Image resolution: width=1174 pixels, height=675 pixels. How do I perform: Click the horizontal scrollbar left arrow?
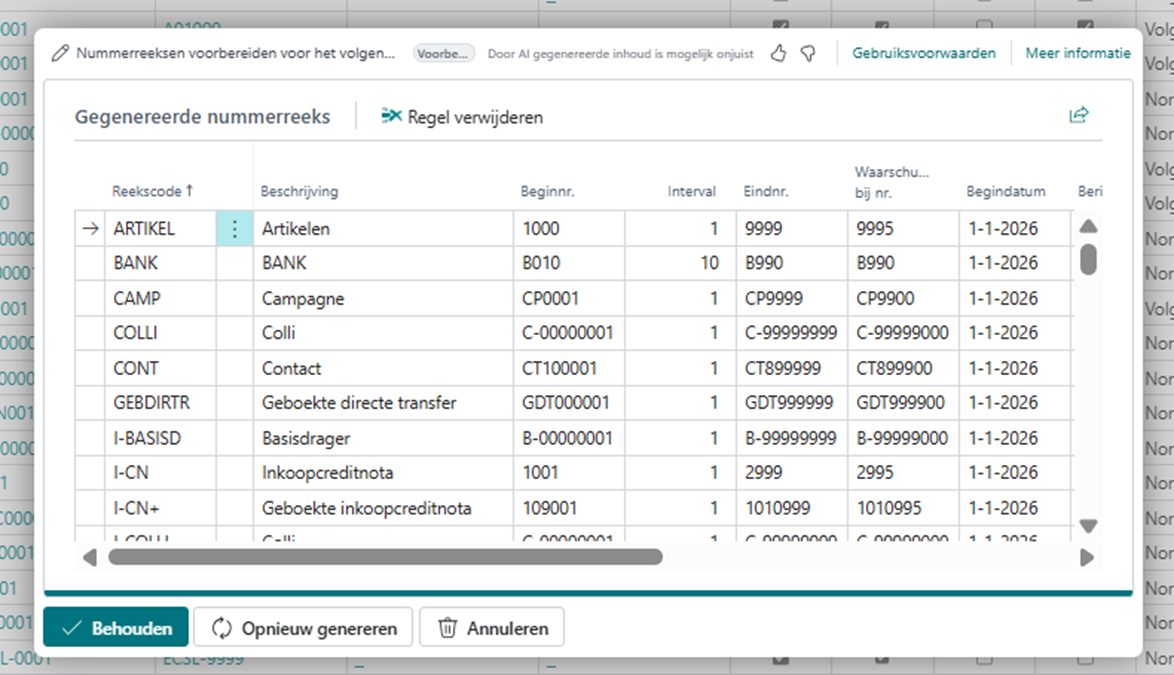coord(90,557)
